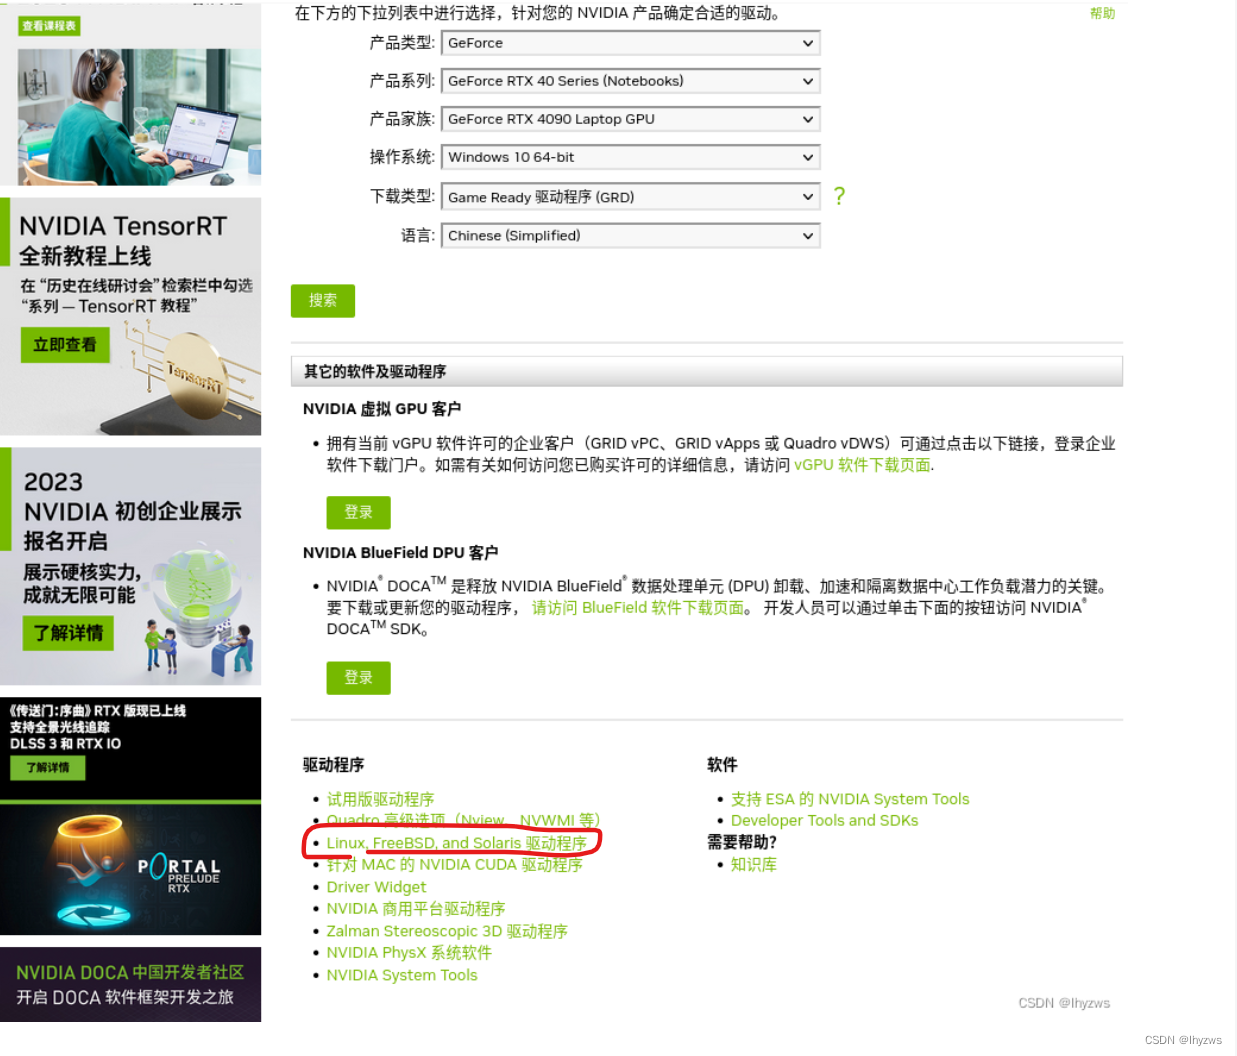Open the woman with headset course banner image

tap(139, 116)
